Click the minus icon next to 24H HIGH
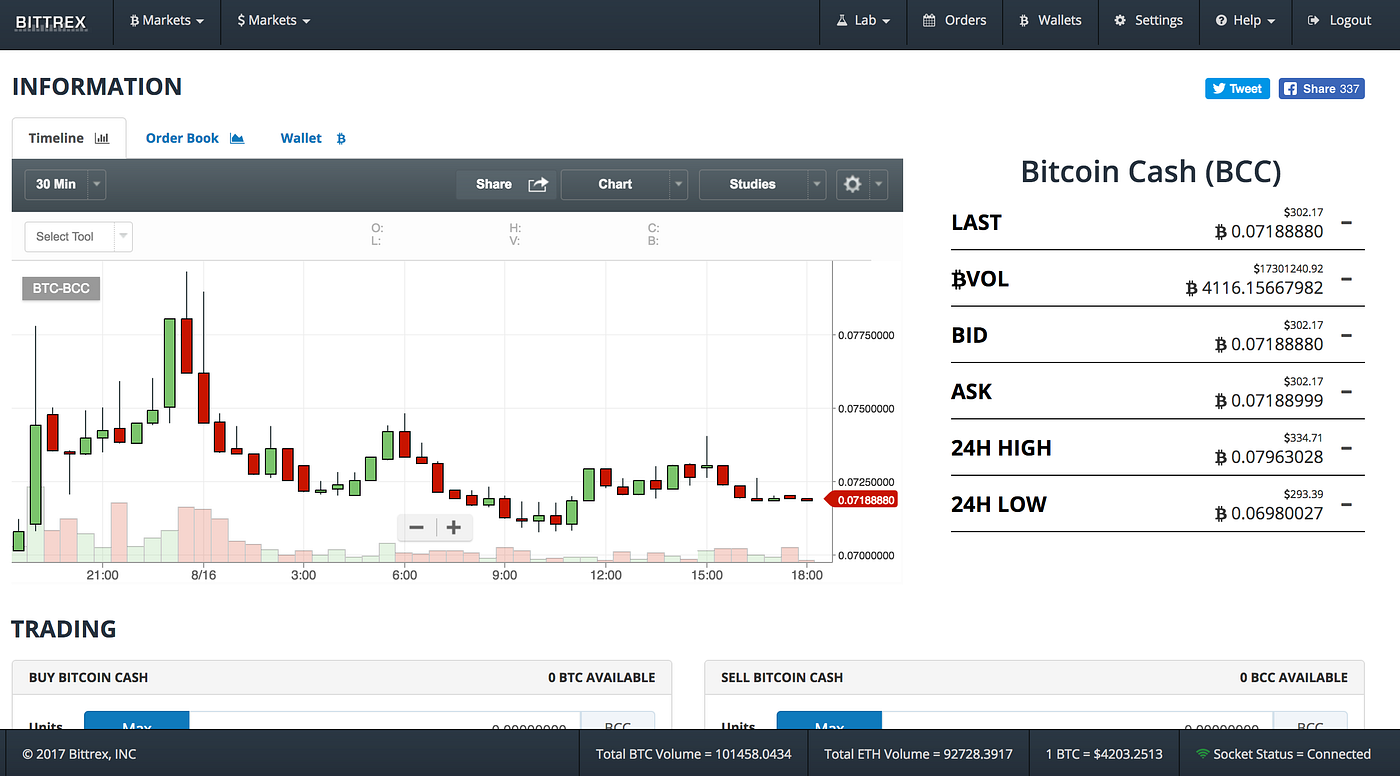Image resolution: width=1400 pixels, height=776 pixels. pyautogui.click(x=1346, y=447)
